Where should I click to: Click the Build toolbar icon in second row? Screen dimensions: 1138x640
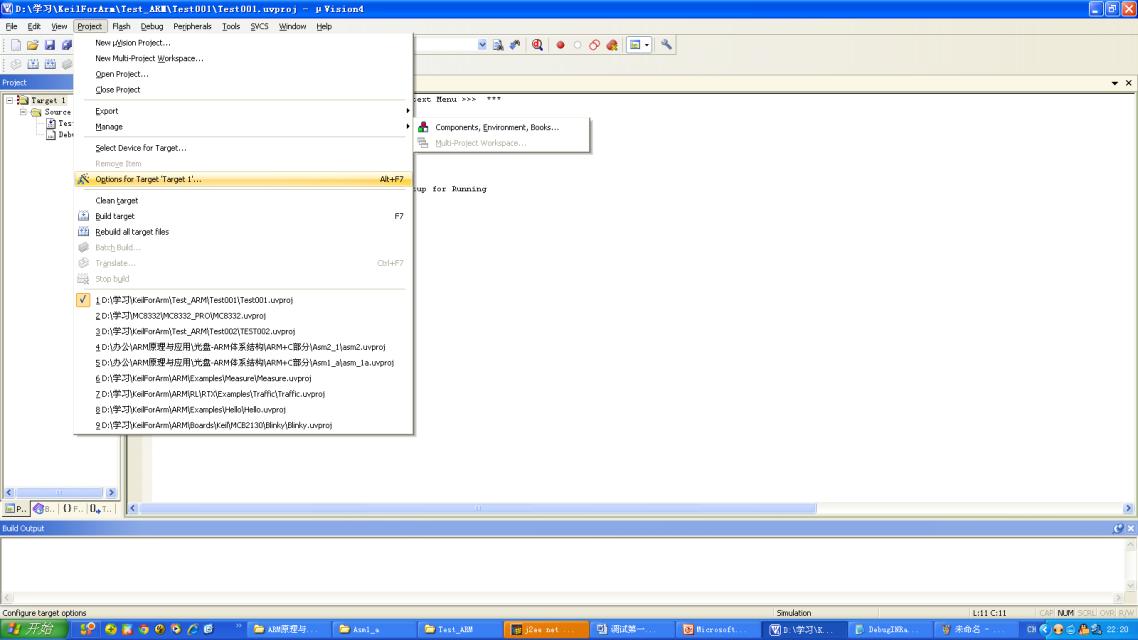point(33,65)
